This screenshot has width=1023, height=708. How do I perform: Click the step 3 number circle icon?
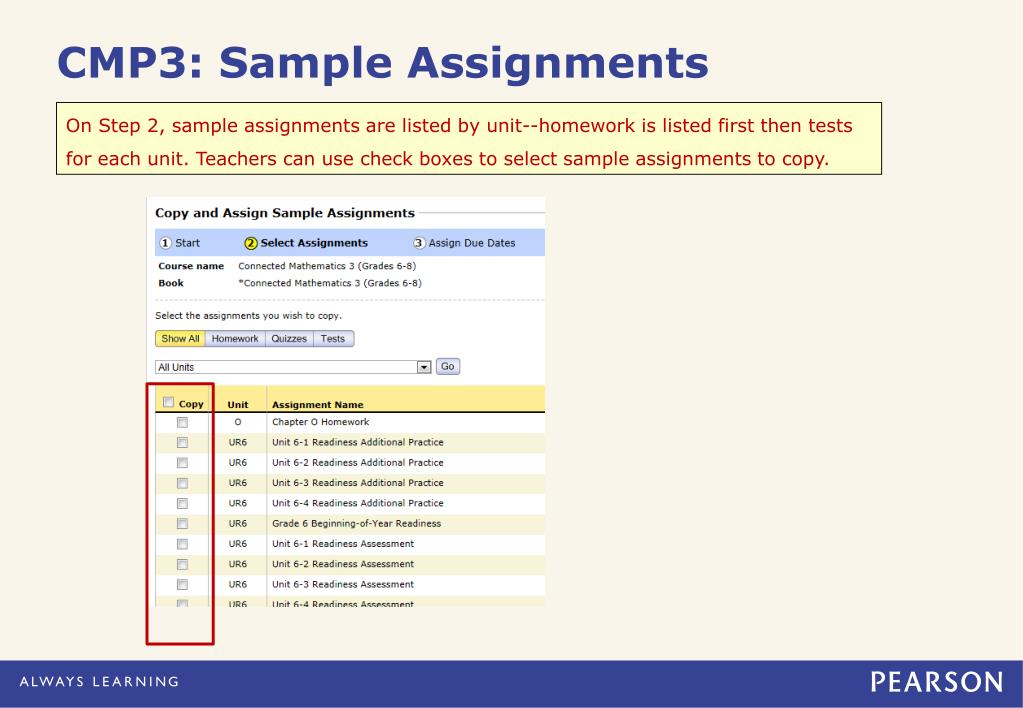pos(419,243)
